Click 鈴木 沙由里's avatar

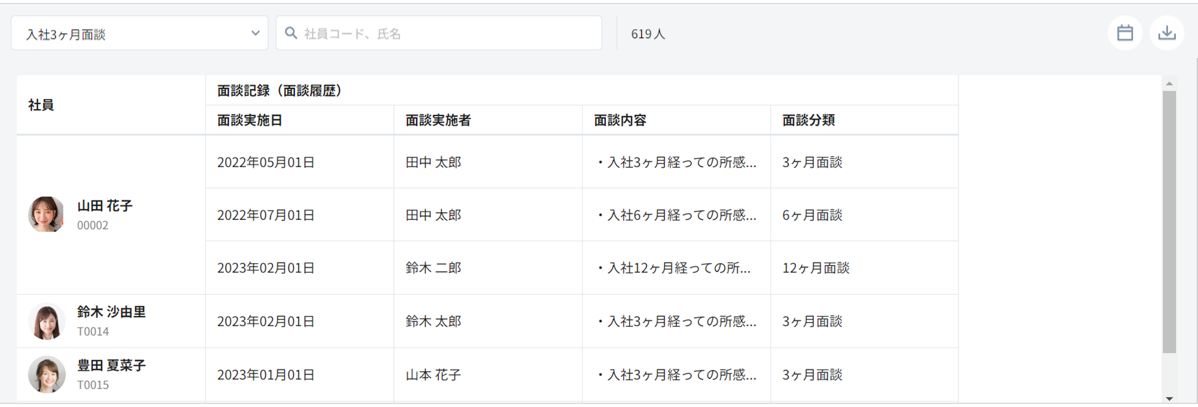(x=47, y=321)
